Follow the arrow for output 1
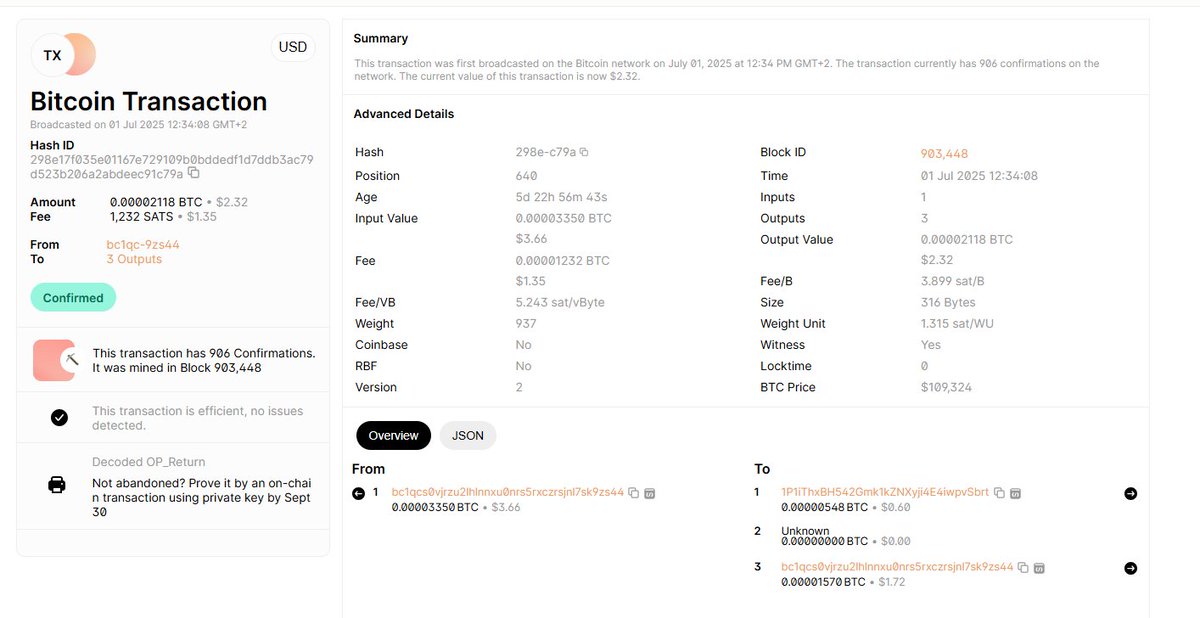Viewport: 1200px width, 618px height. (1131, 493)
